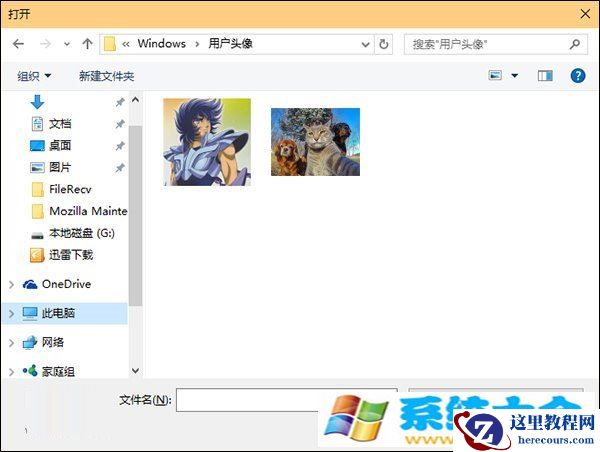This screenshot has width=600, height=452.
Task: Select the Windows breadcrumb in path
Action: 161,44
